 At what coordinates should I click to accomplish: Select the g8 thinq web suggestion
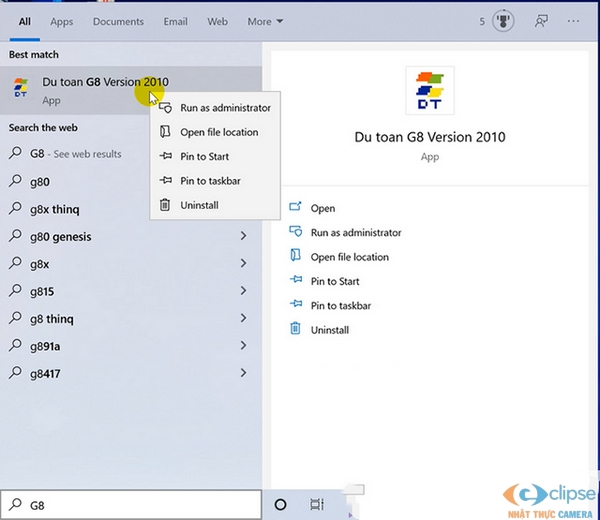tap(131, 318)
